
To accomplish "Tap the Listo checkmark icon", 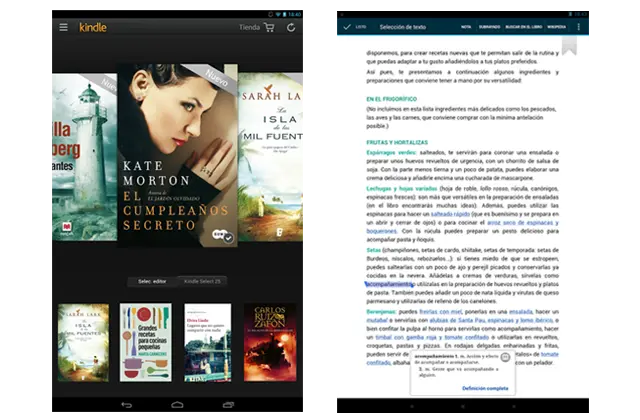I will [347, 27].
